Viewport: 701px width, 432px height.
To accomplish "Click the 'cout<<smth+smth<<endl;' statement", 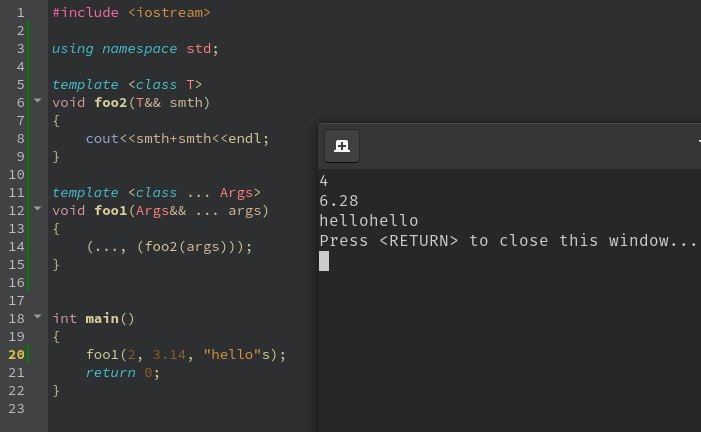I will (x=177, y=139).
